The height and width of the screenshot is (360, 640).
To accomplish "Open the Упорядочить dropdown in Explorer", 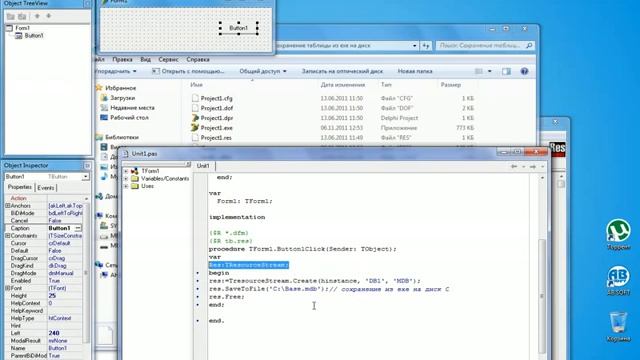I will [116, 71].
